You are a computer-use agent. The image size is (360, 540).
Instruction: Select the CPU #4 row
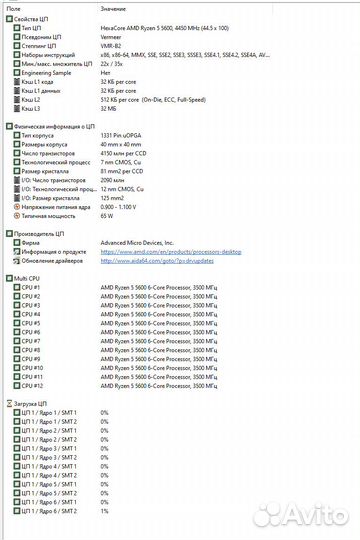click(115, 314)
